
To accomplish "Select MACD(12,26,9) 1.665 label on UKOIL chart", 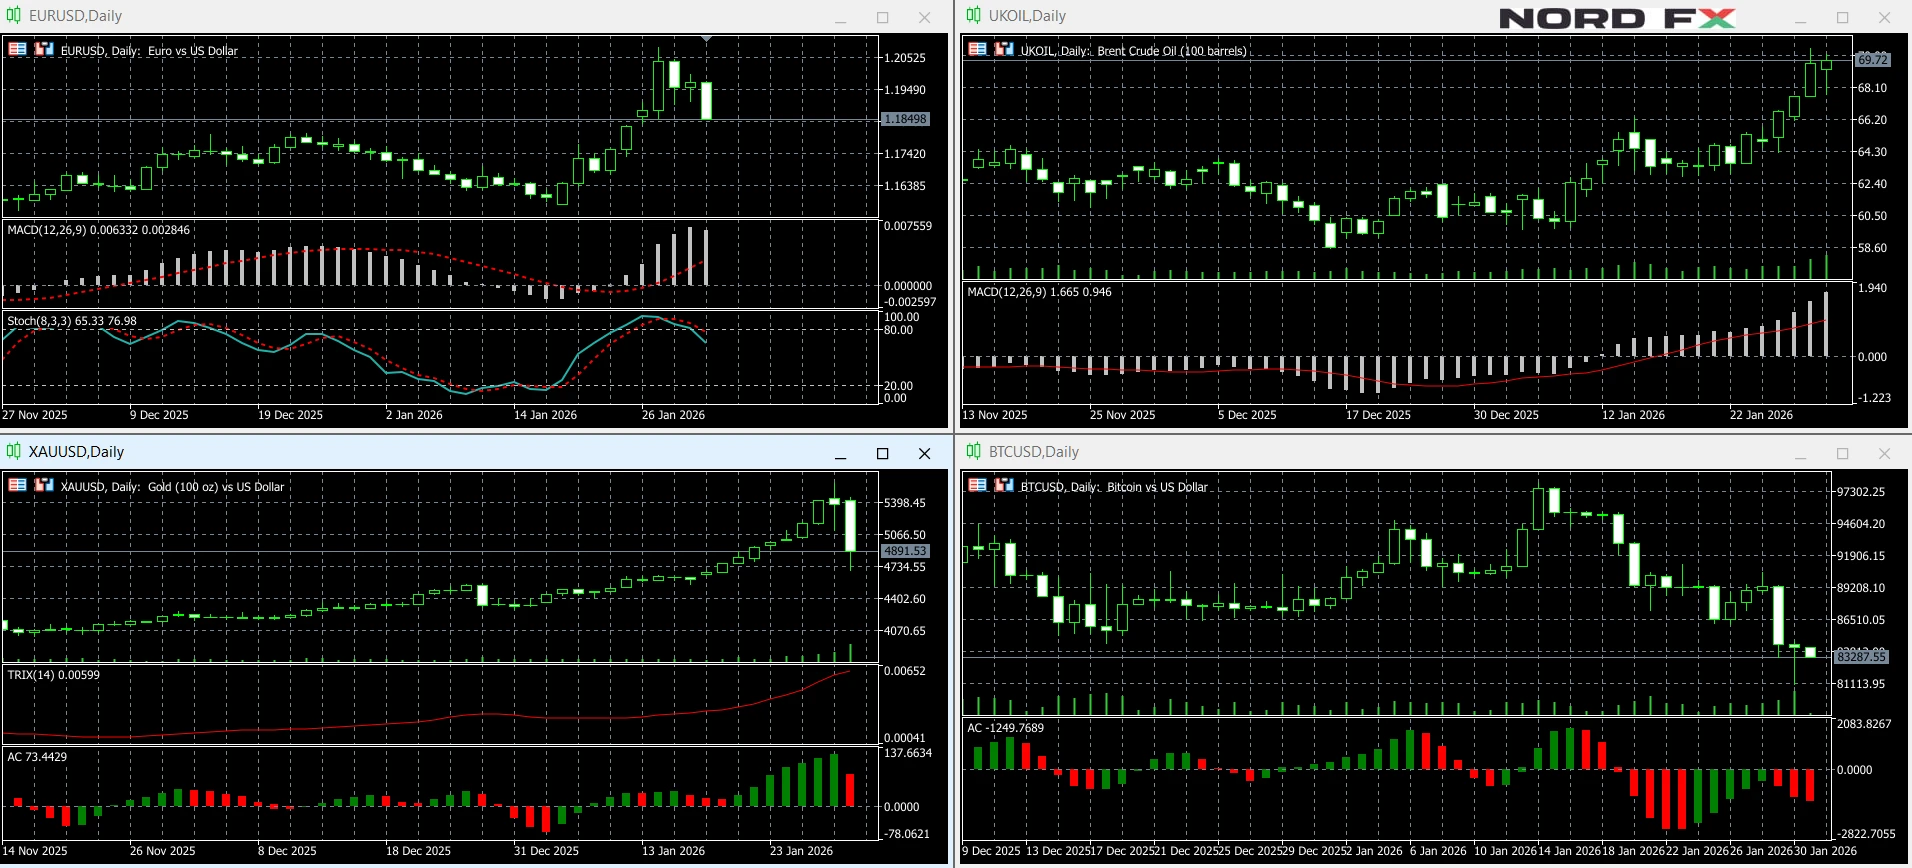I will tap(1039, 292).
